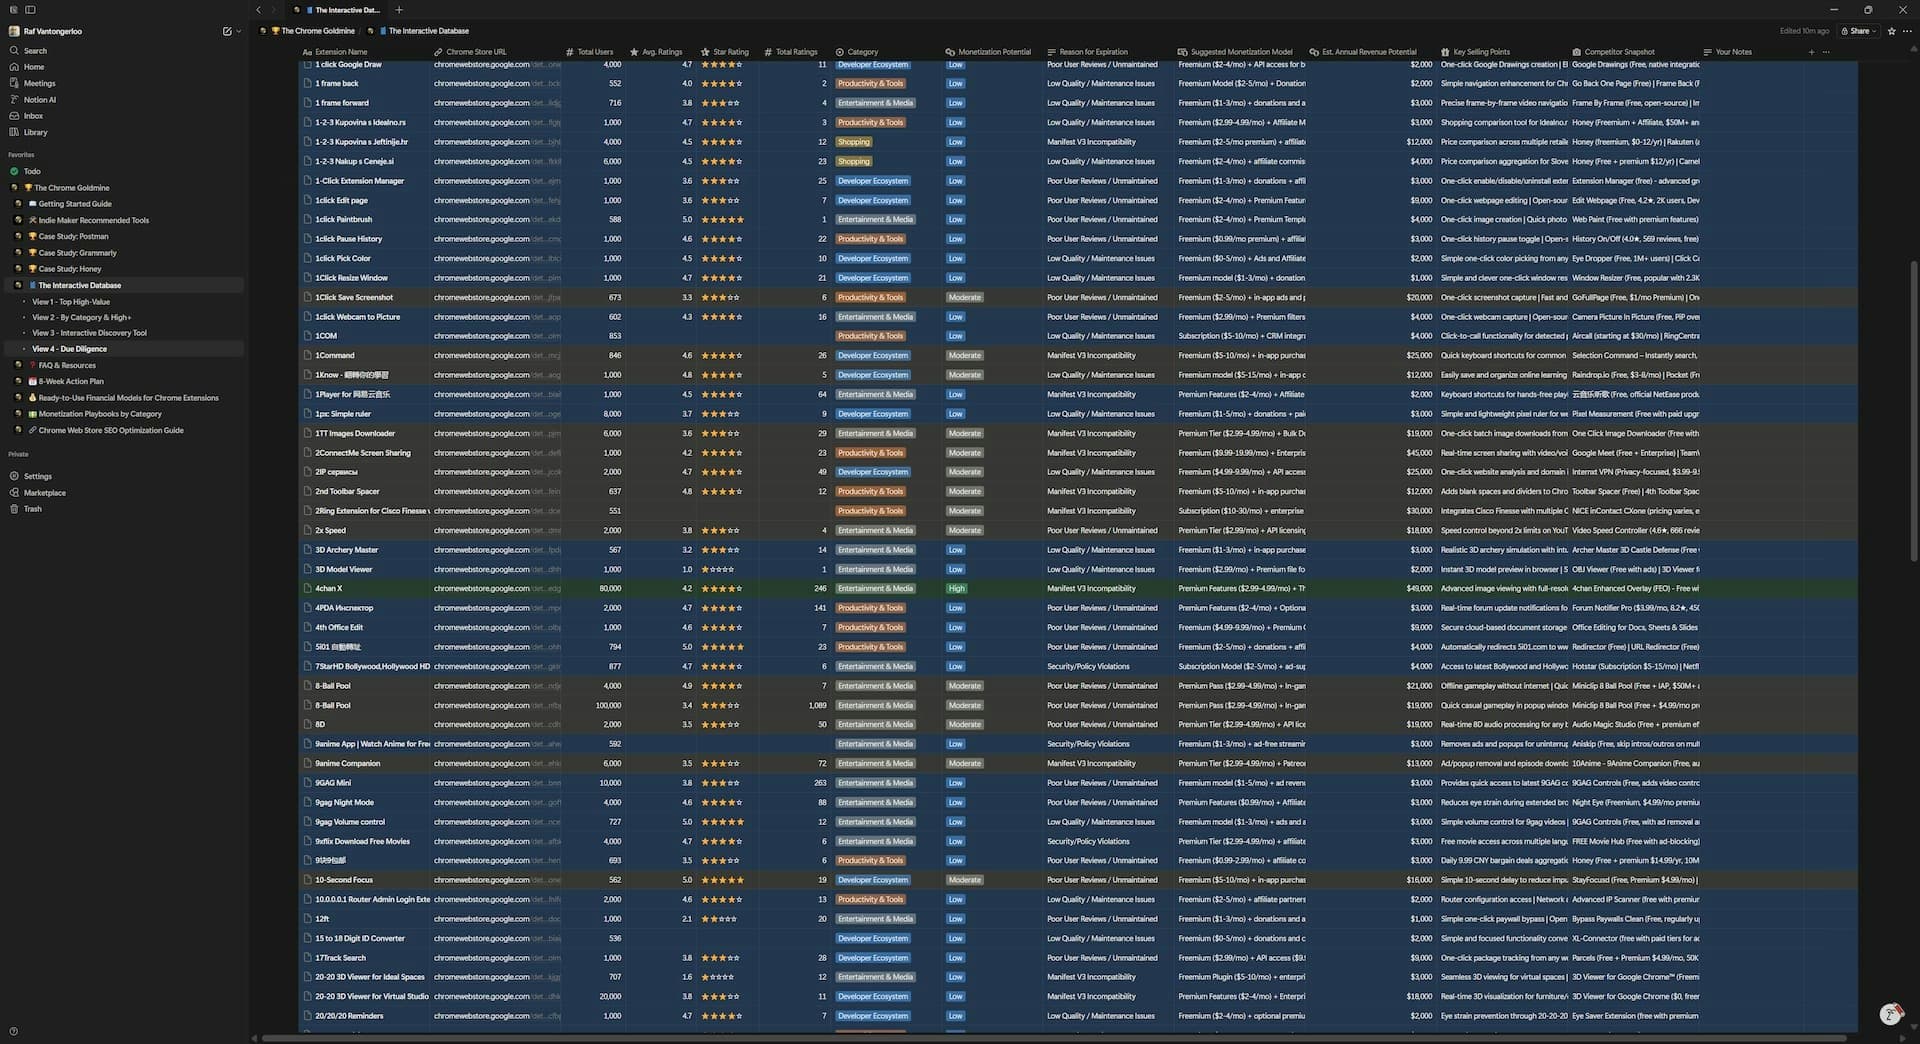Add a new property with the plus icon
Screen dimensions: 1920x1044
click(x=1812, y=51)
